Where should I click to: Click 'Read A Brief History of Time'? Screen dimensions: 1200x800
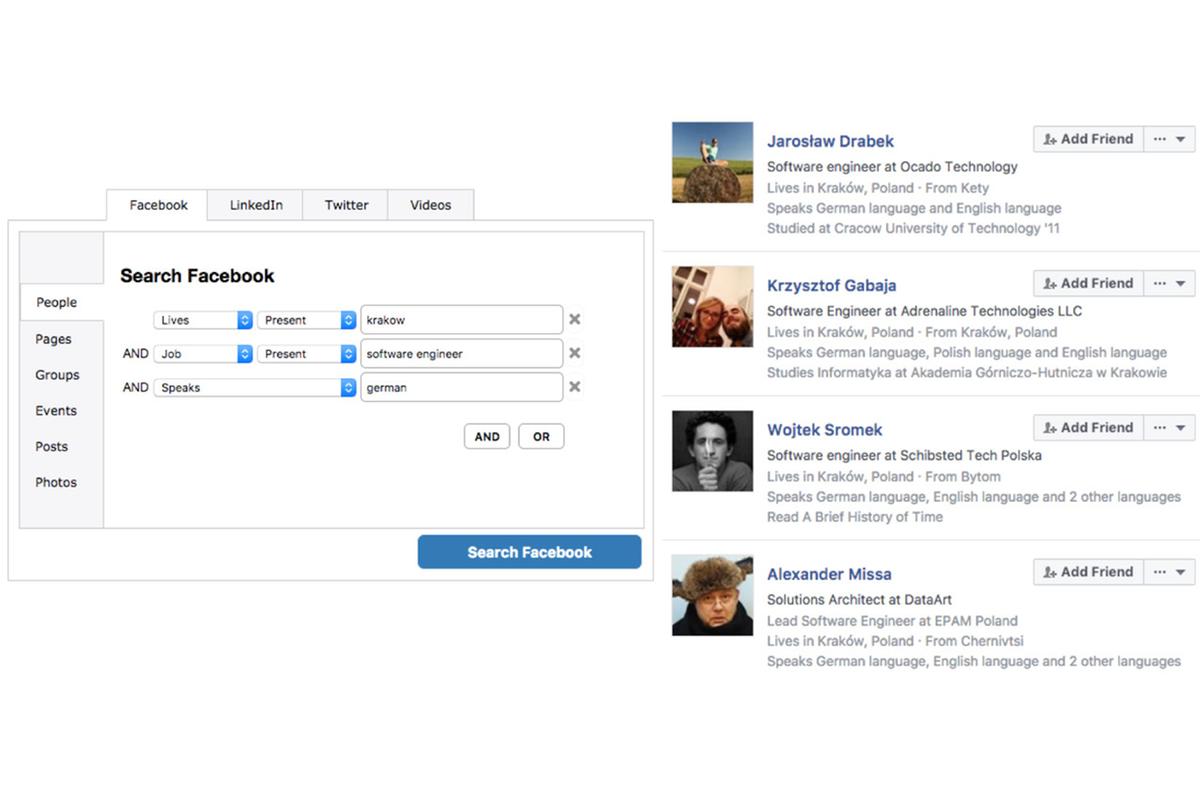[x=855, y=517]
